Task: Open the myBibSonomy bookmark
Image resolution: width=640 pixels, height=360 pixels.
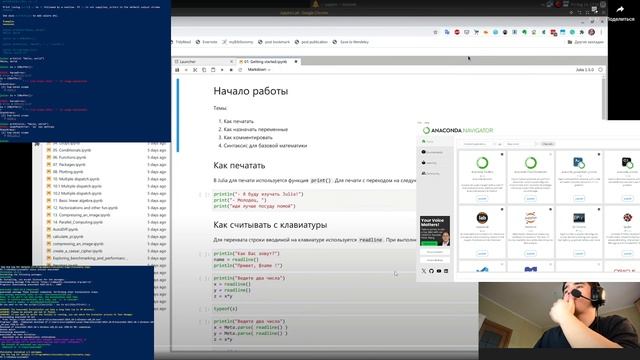Action: (x=238, y=42)
